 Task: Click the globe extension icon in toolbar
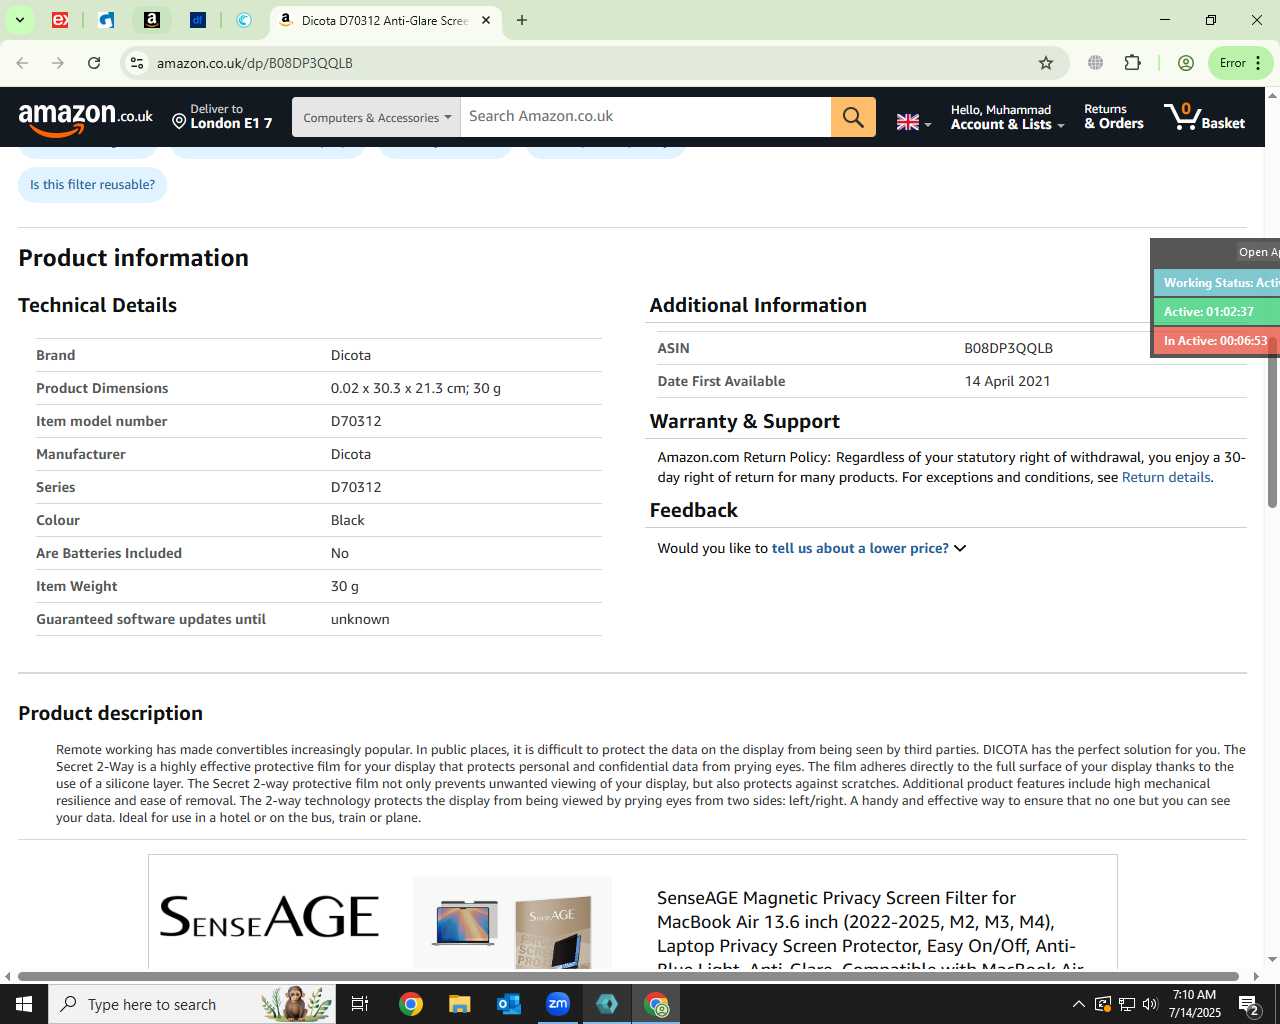pos(1096,63)
